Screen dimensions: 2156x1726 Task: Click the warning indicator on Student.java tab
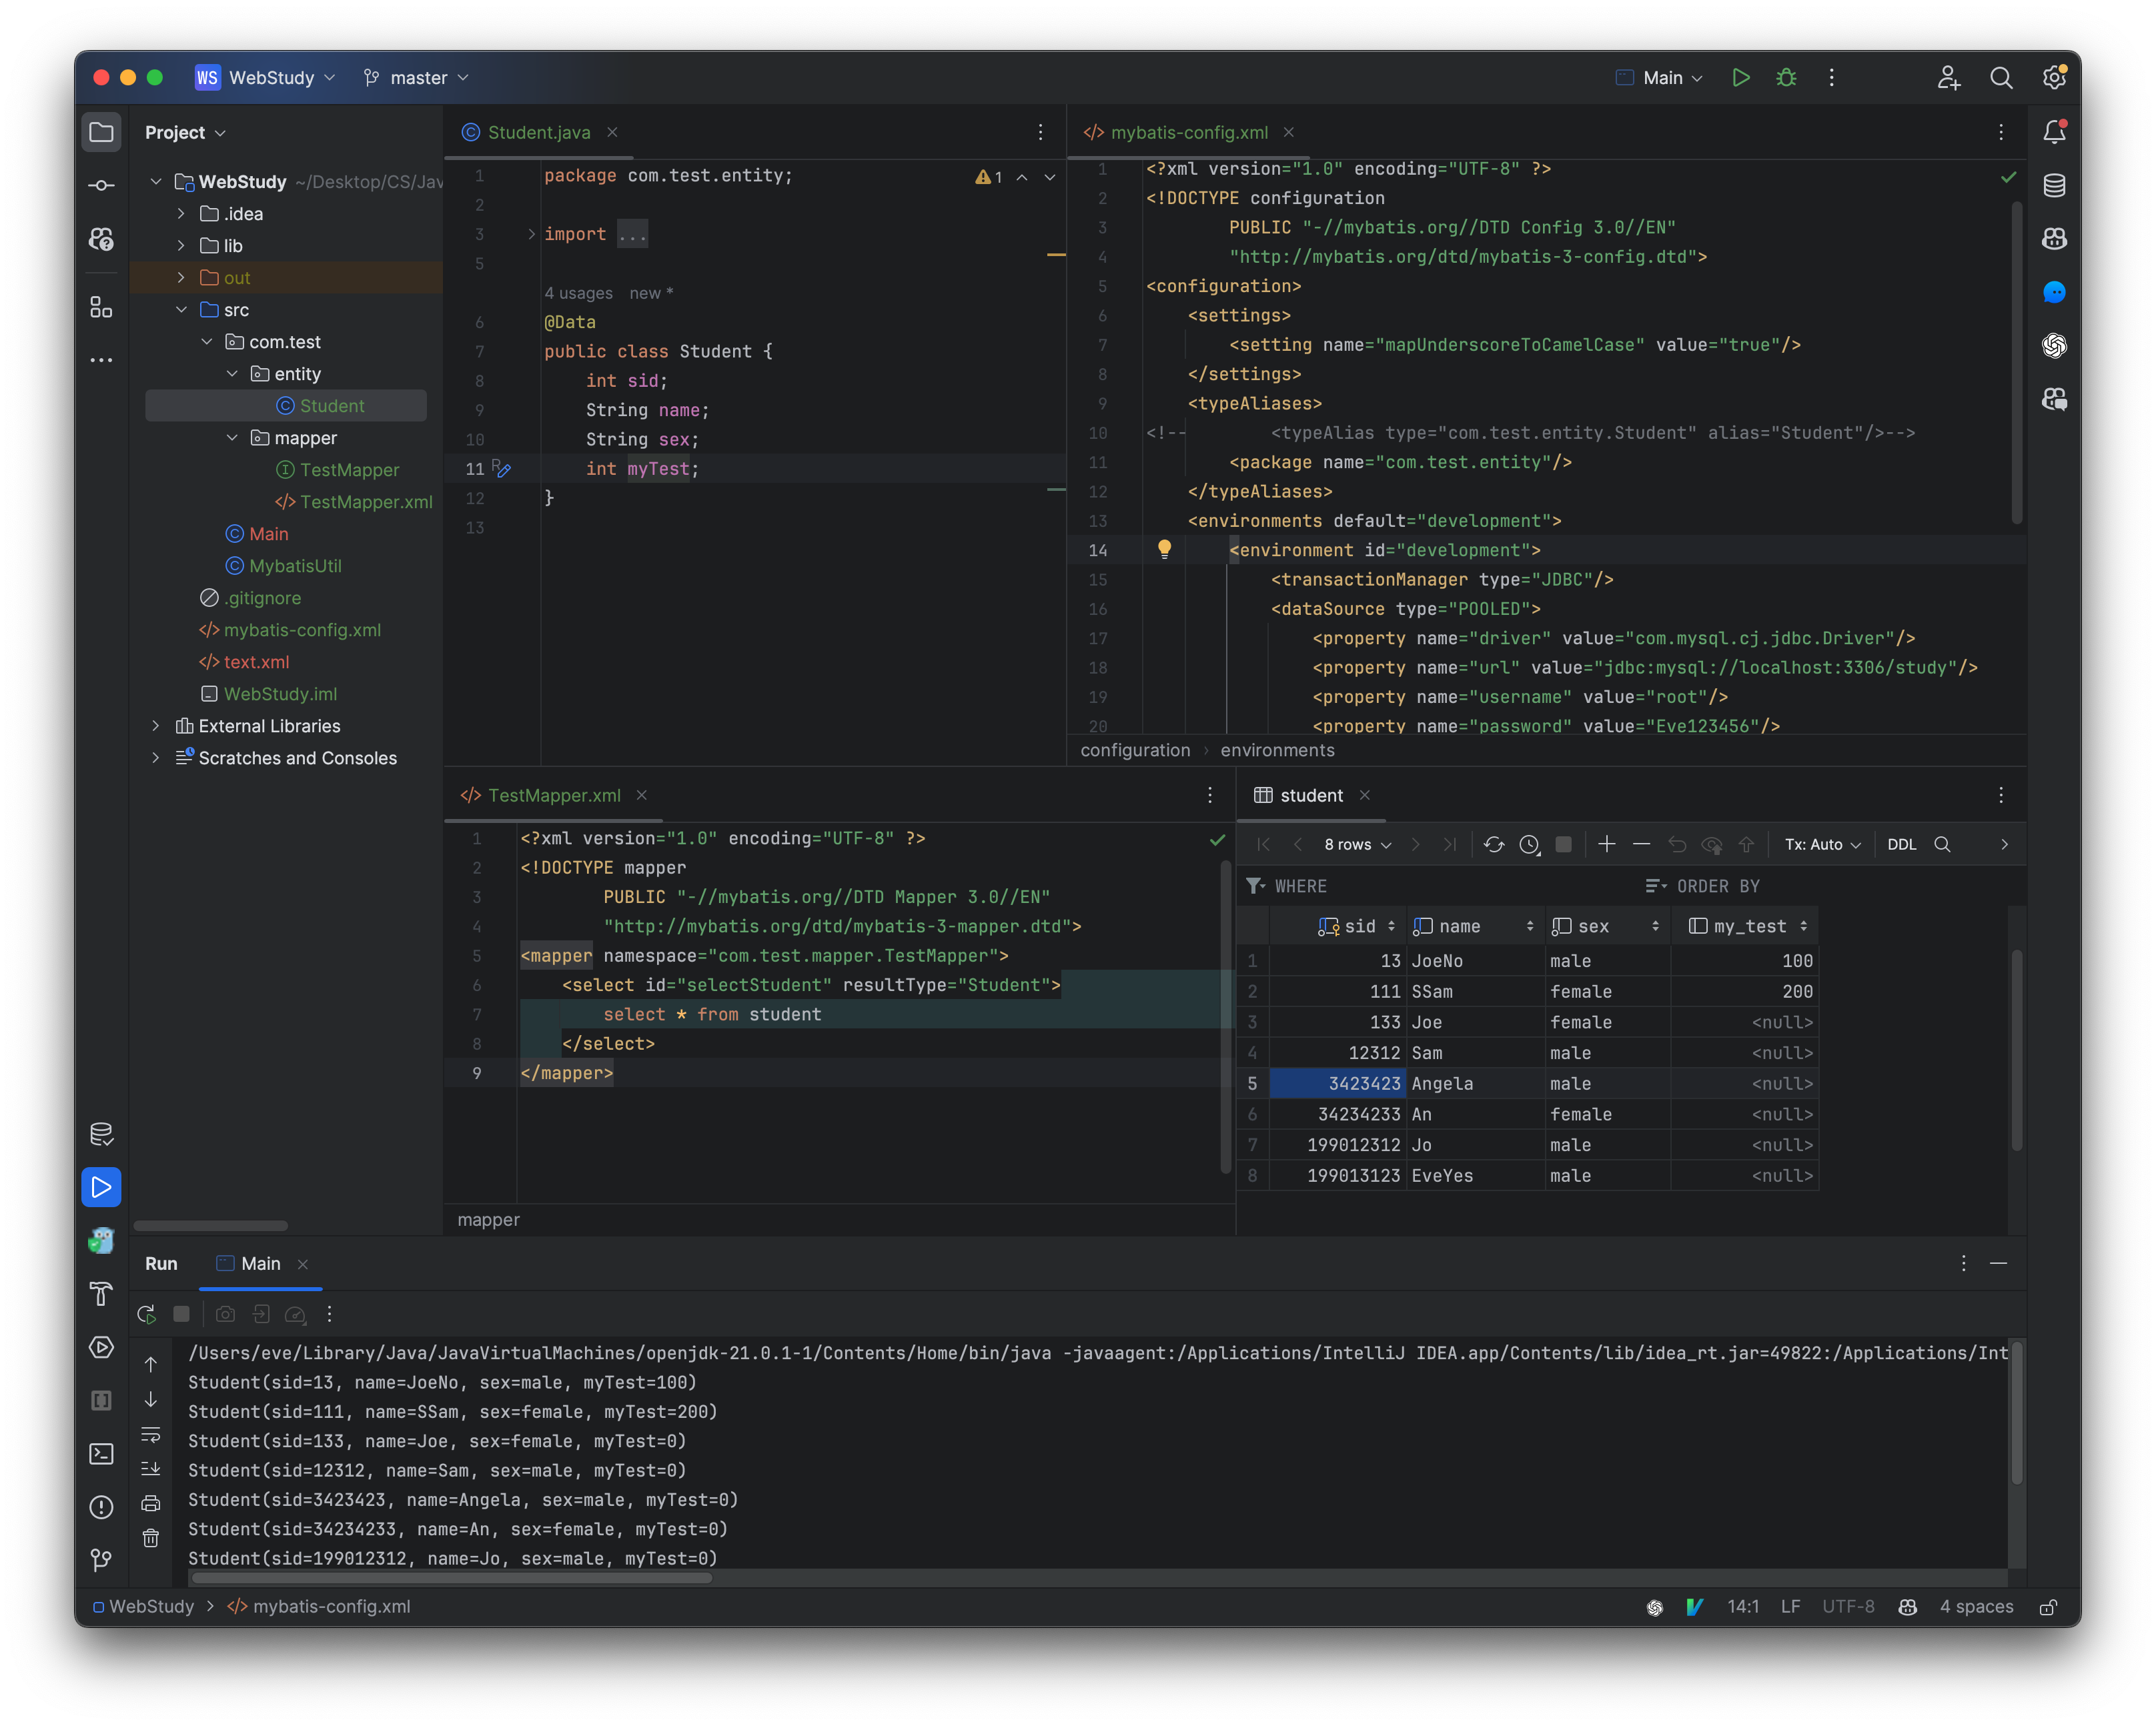coord(979,176)
